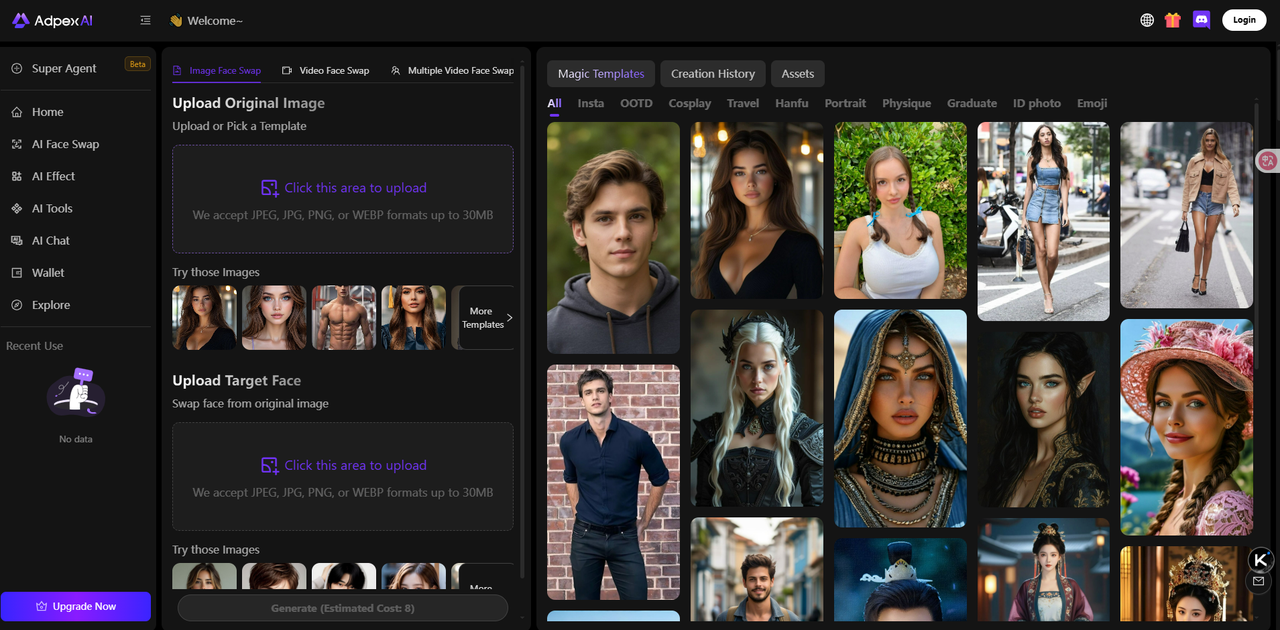Pick the shirtless muscular man sample thumbnail
1280x630 pixels.
344,317
